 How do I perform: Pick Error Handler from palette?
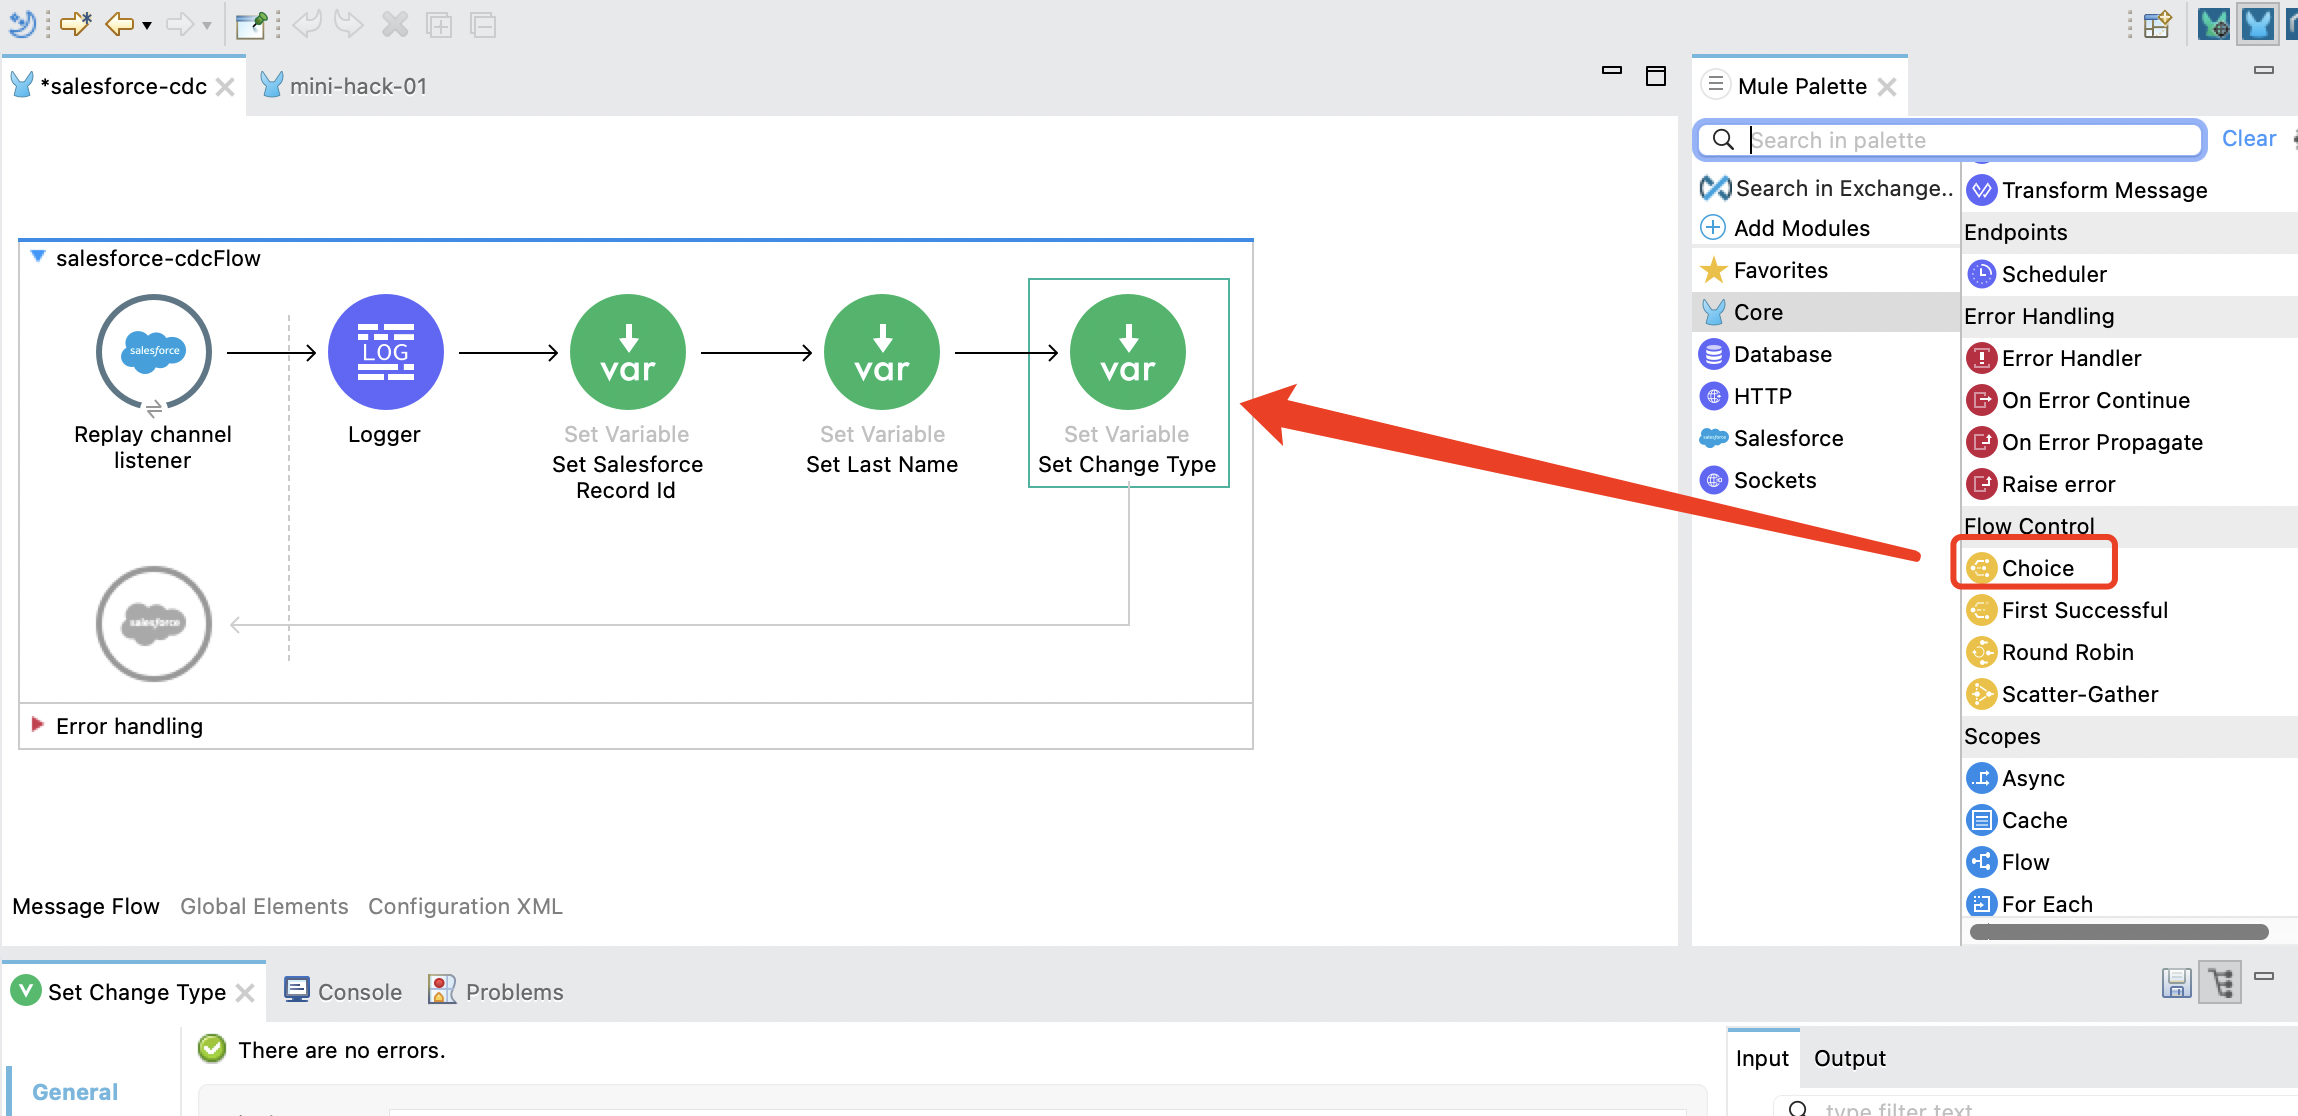tap(2054, 358)
